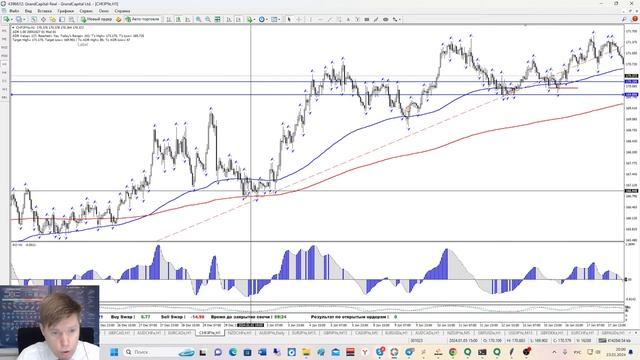Image resolution: width=640 pixels, height=360 pixels.
Task: Toggle Авто торговля auto trading
Action: pyautogui.click(x=142, y=19)
